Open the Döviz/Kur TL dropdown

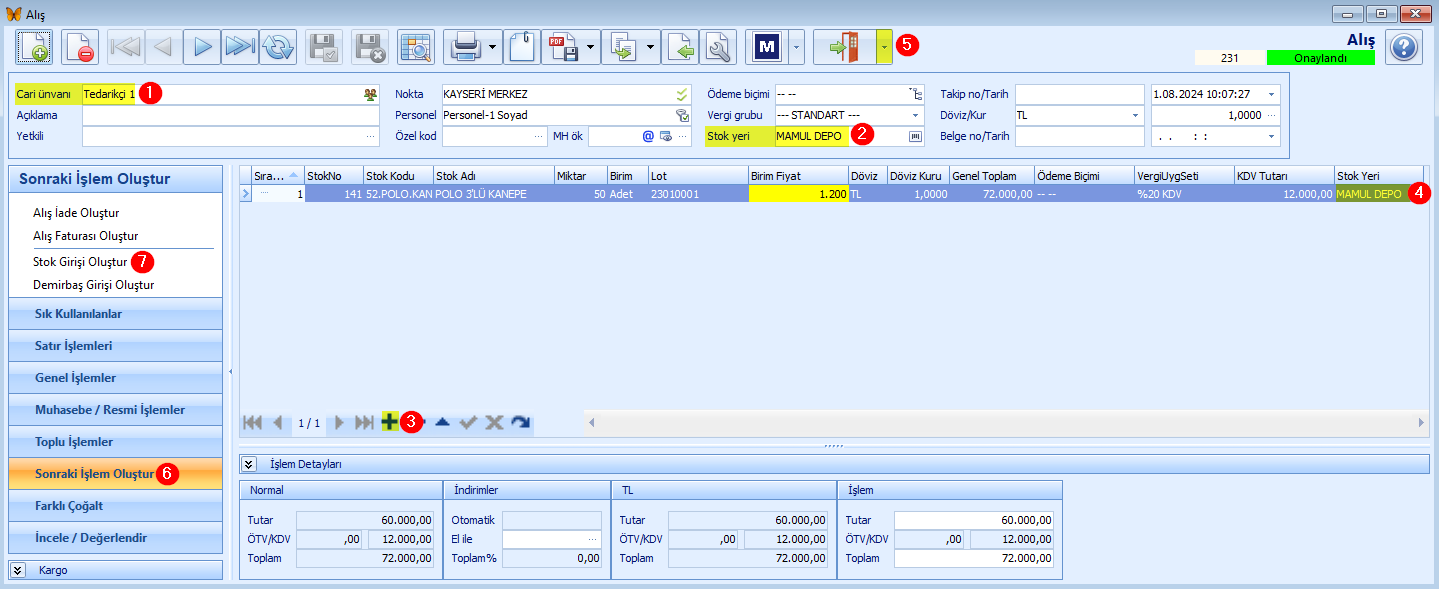pos(1135,115)
